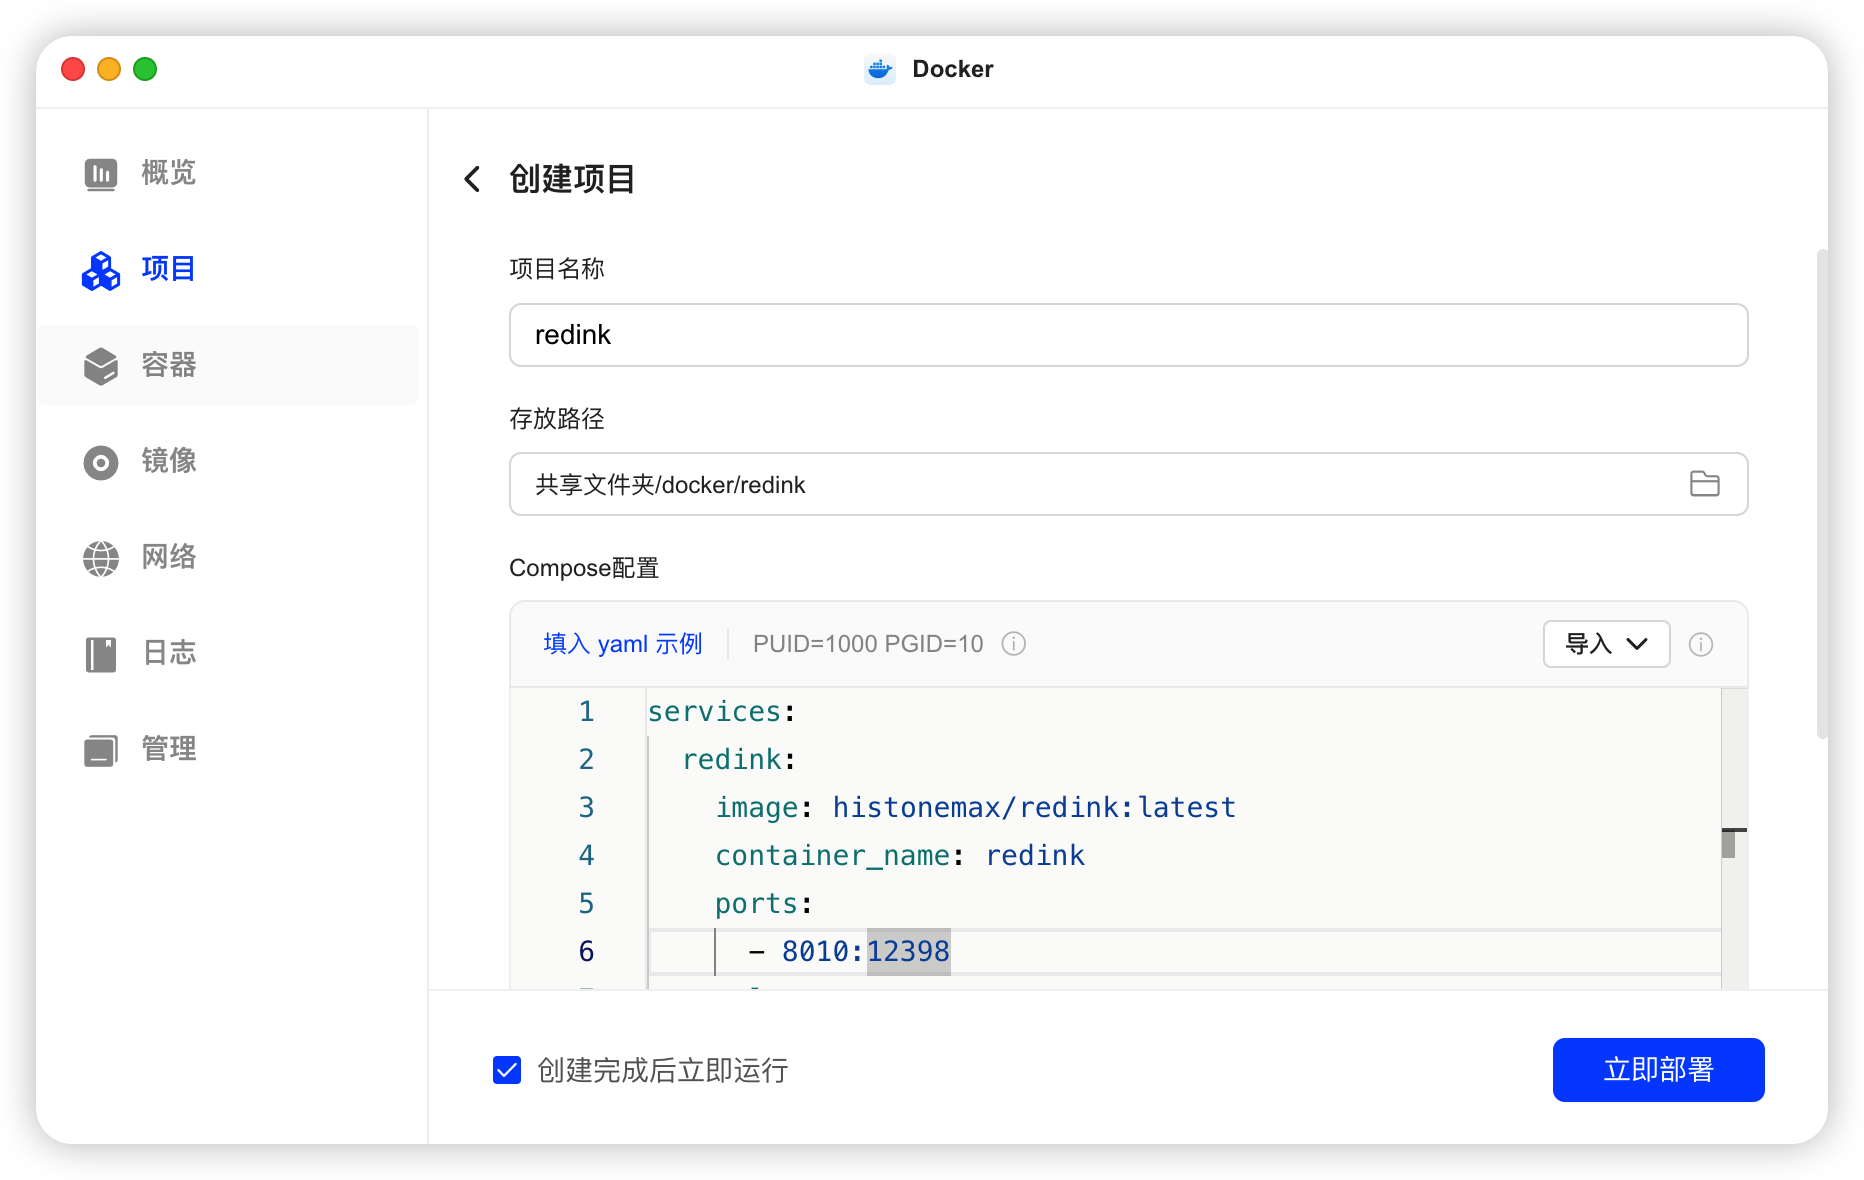Screen dimensions: 1864x1180
Task: Click the Overview (概览) chart icon
Action: [101, 174]
